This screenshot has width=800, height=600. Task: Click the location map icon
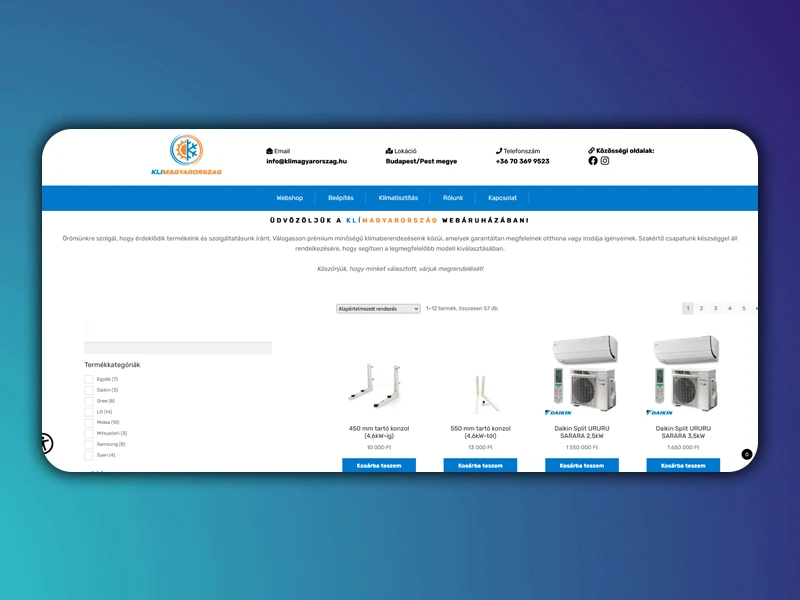[x=389, y=151]
